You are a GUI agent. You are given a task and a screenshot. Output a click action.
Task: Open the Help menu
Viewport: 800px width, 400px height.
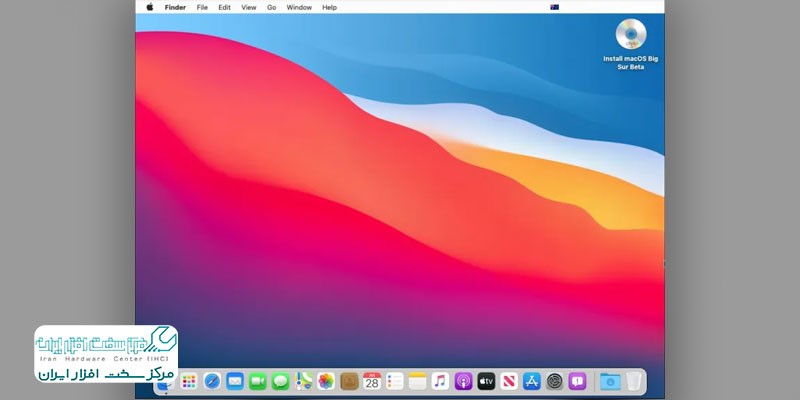coord(330,7)
